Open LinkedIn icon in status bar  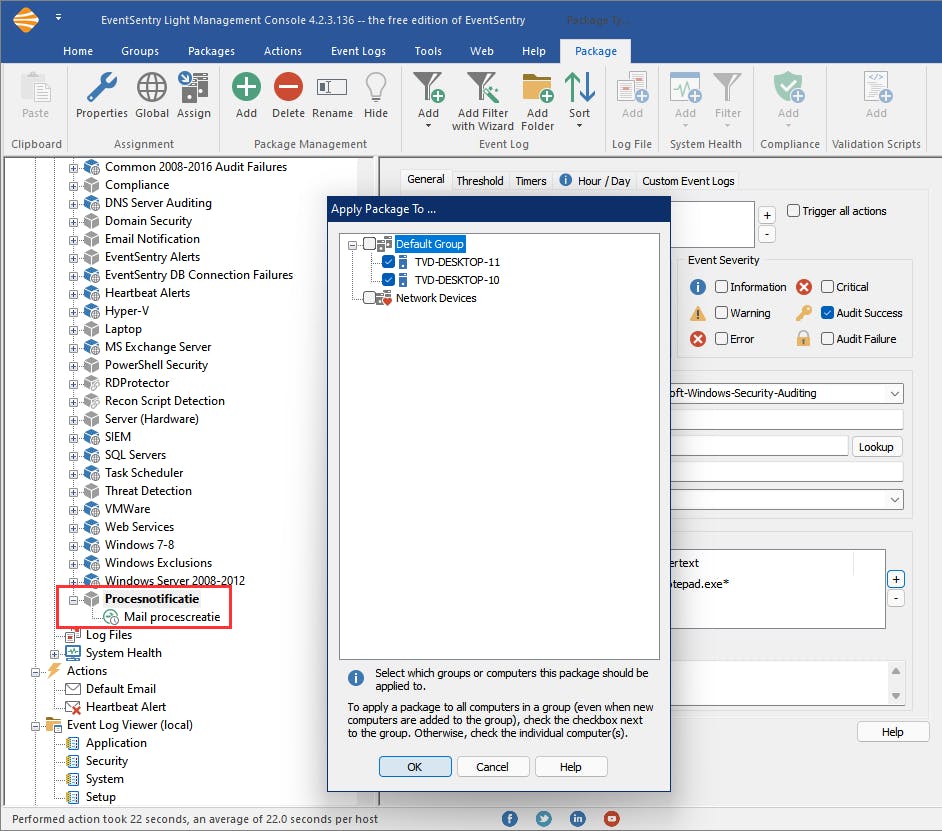point(577,818)
